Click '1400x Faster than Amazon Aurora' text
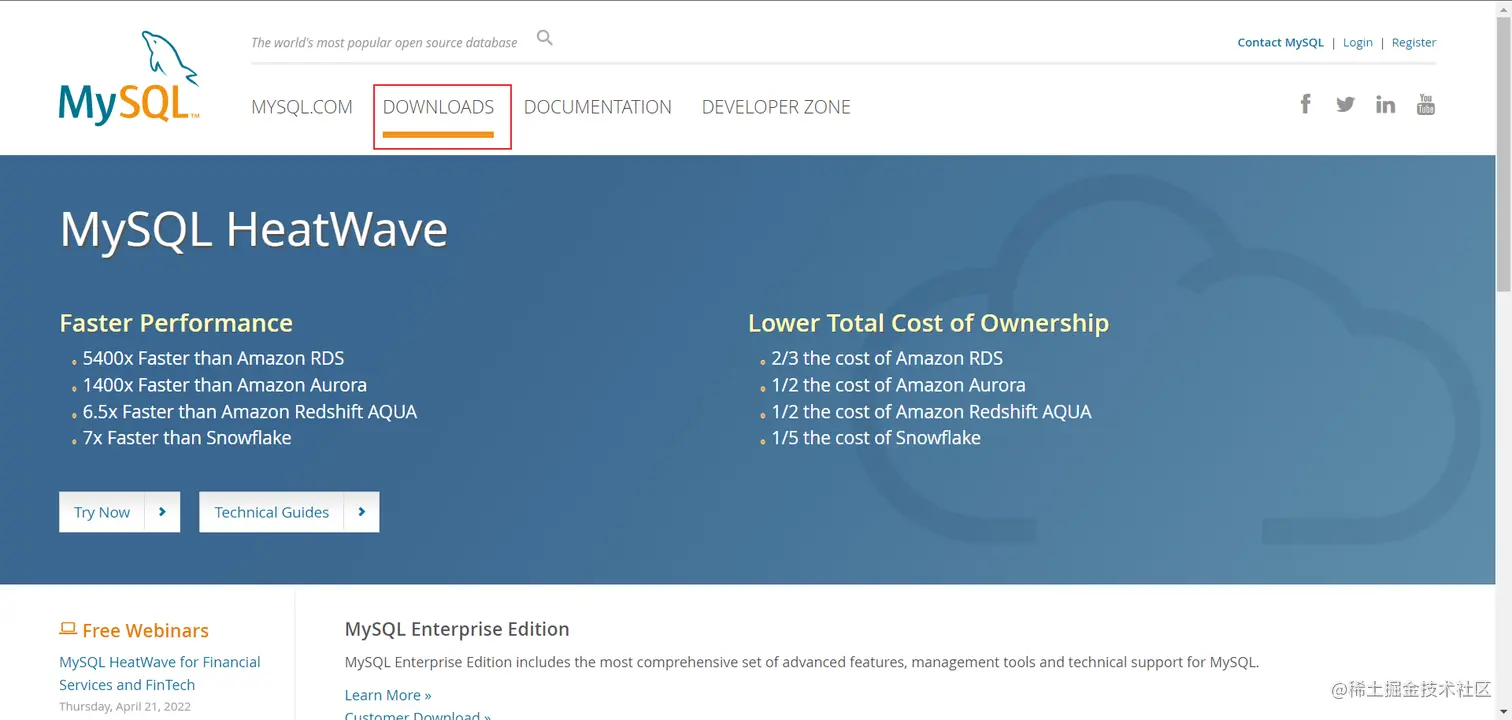Viewport: 1512px width, 720px height. [225, 385]
